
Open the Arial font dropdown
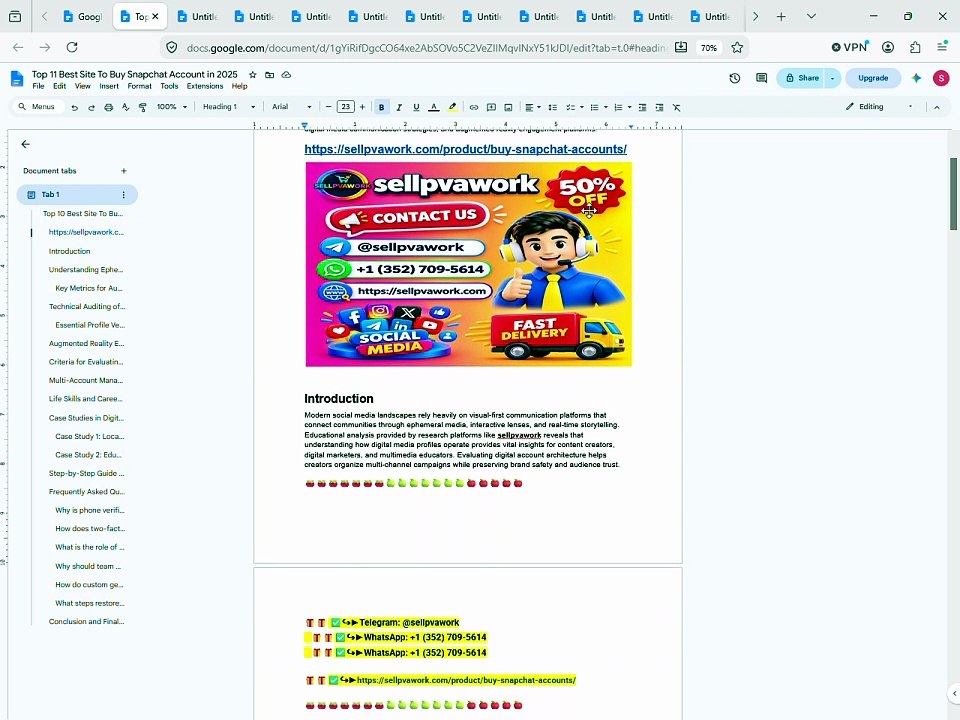pyautogui.click(x=291, y=107)
